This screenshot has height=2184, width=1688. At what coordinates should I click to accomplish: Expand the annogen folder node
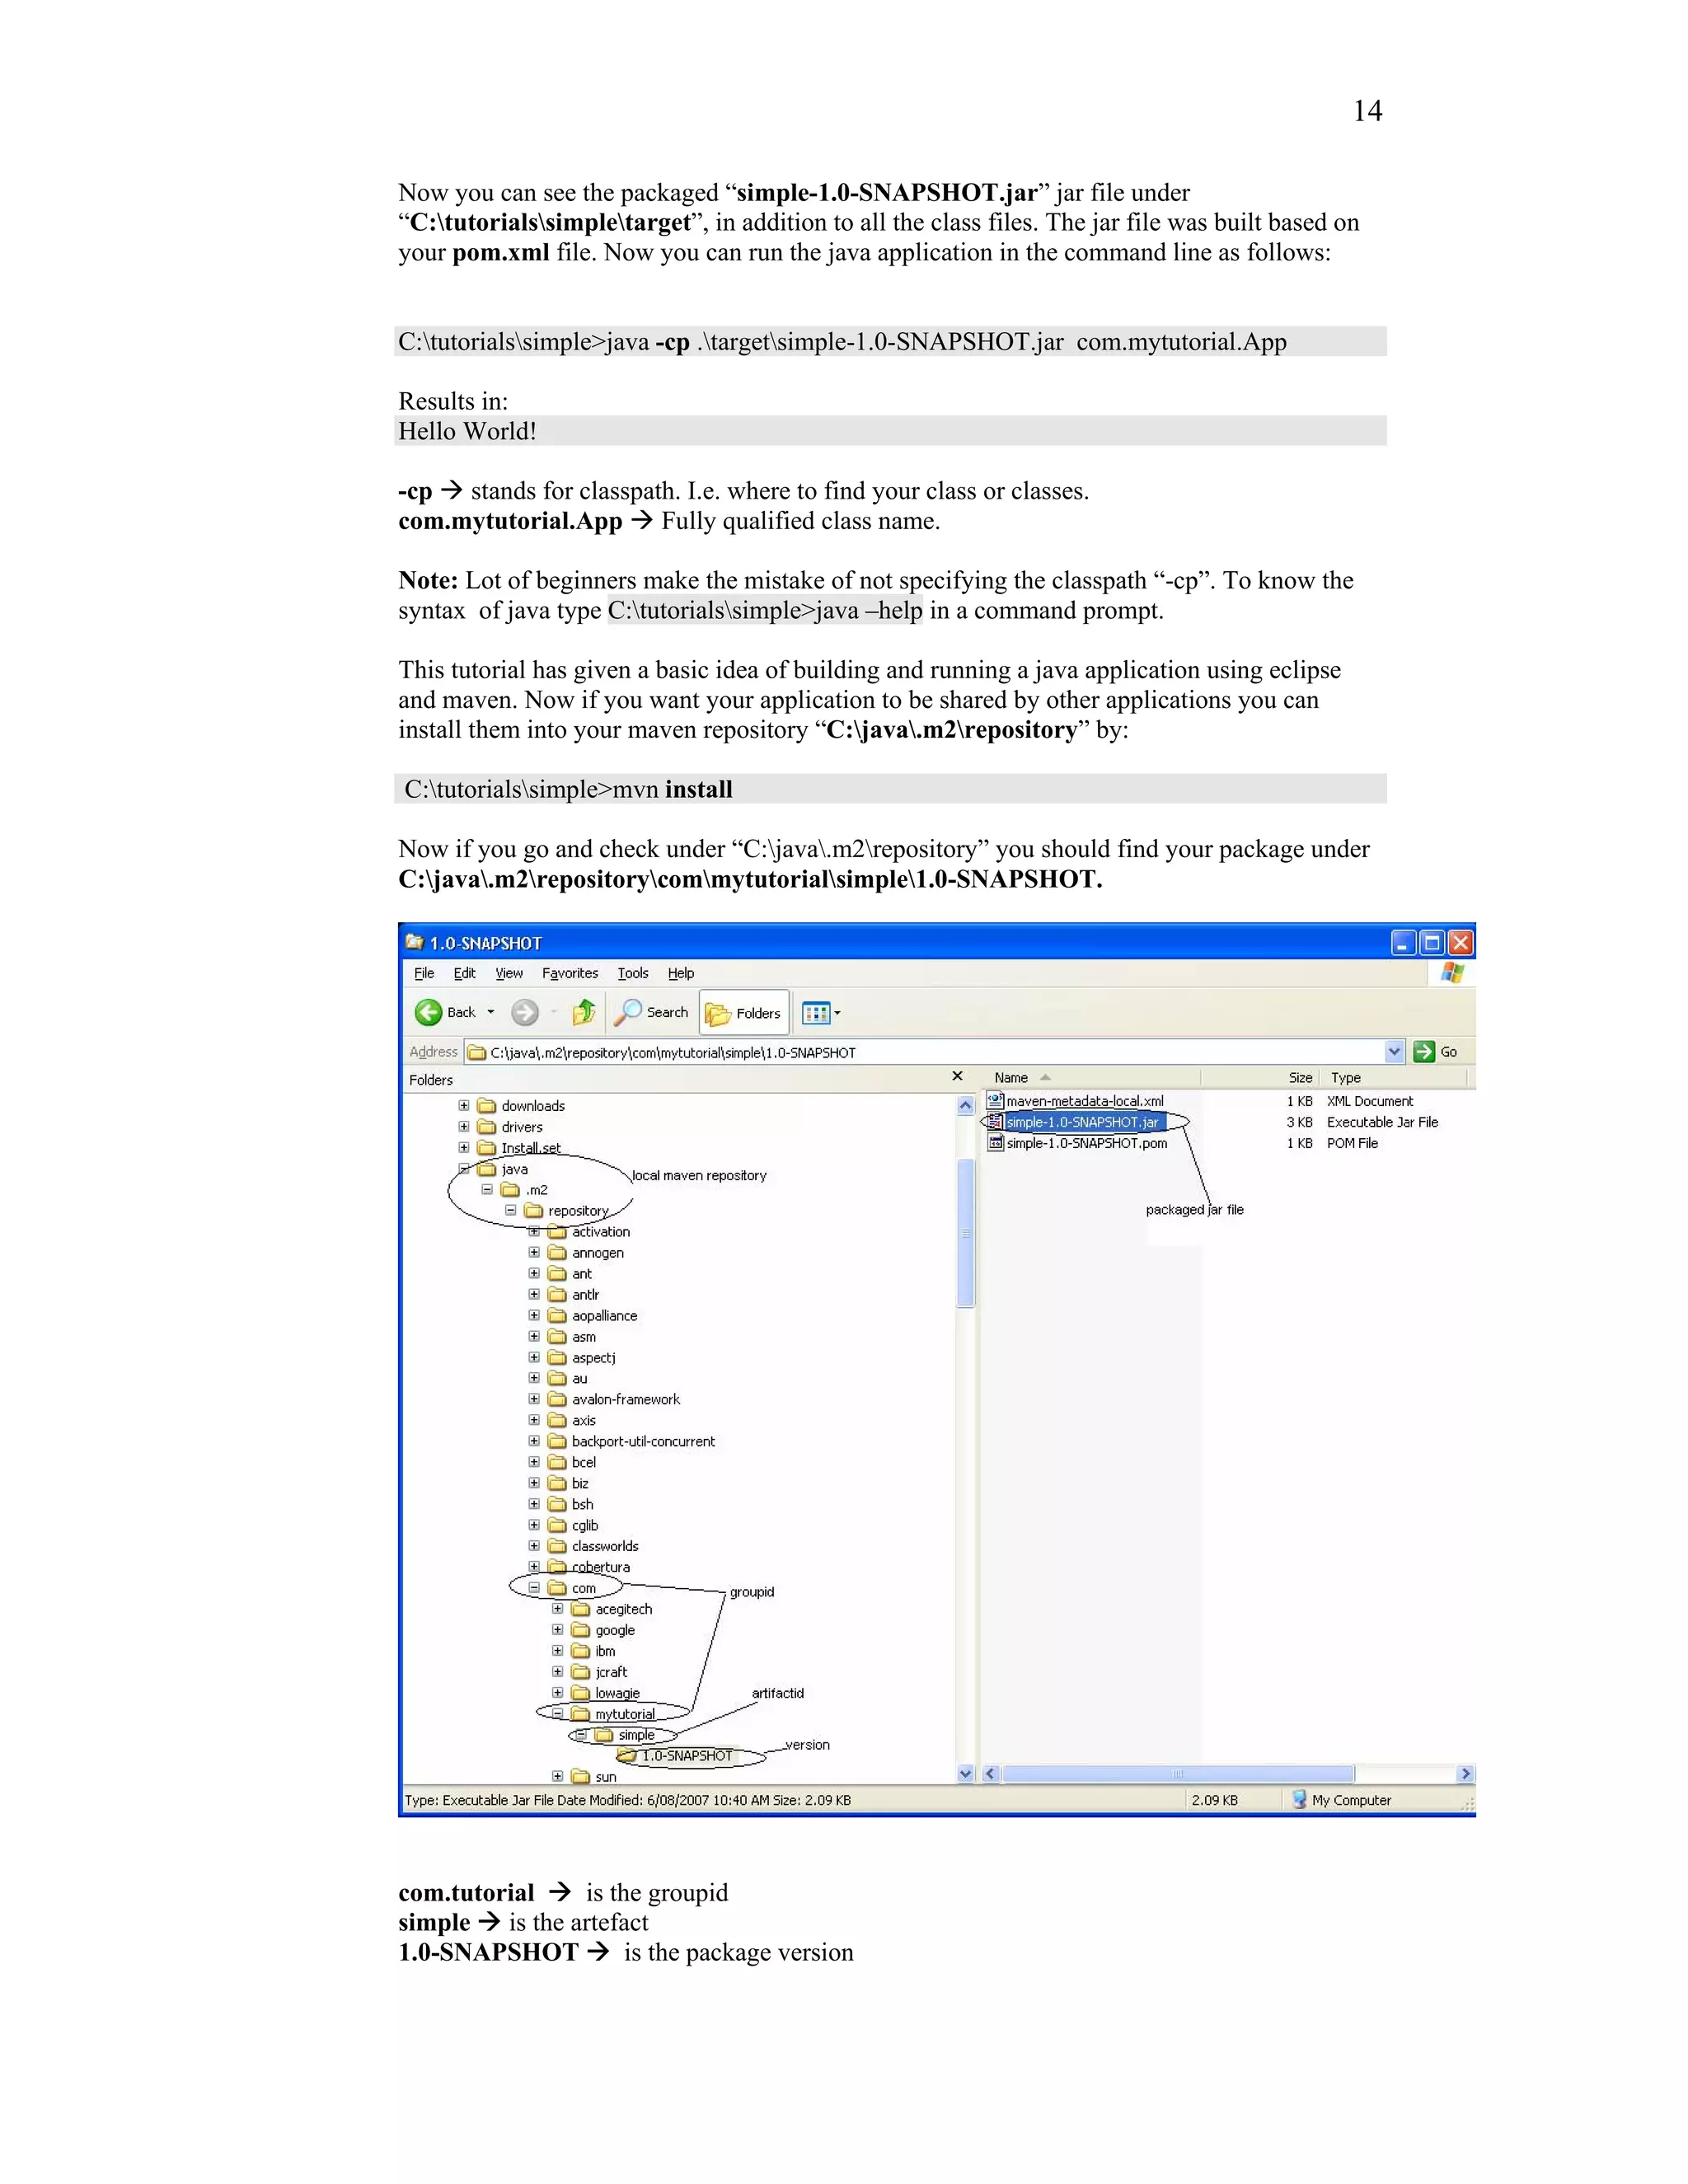click(534, 1252)
